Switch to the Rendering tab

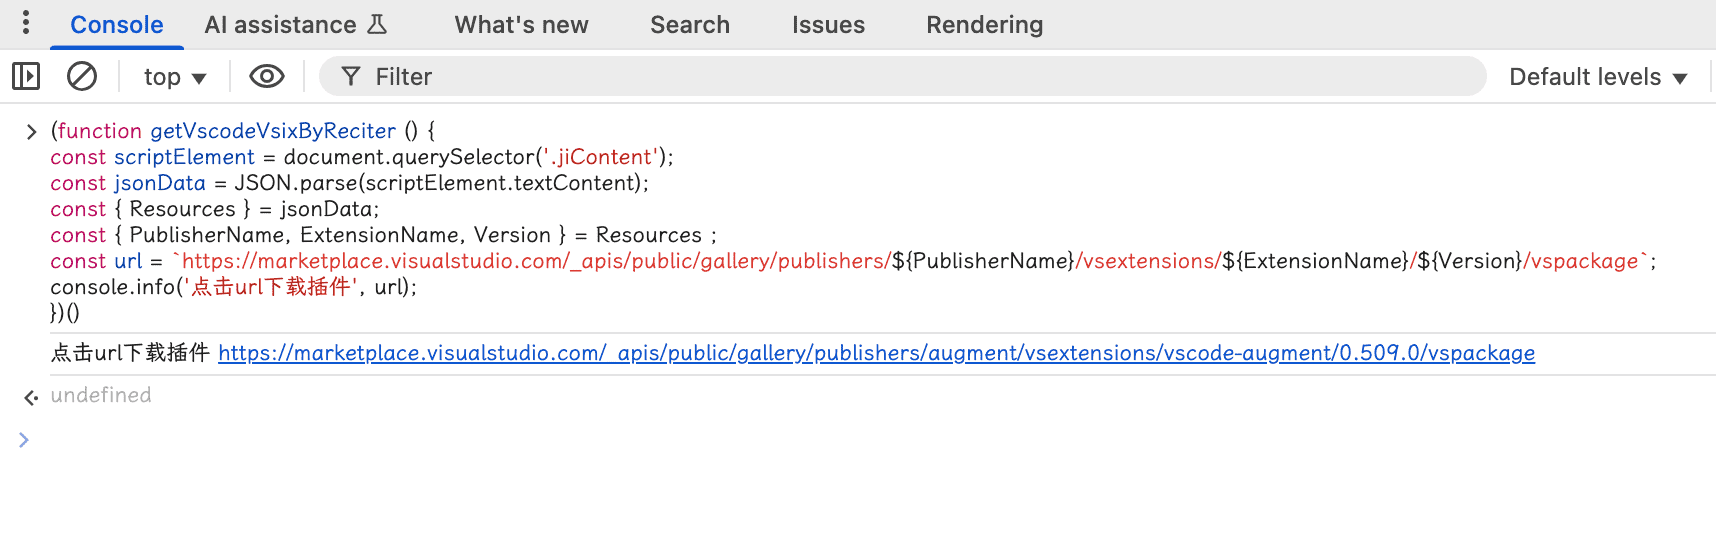pos(984,25)
